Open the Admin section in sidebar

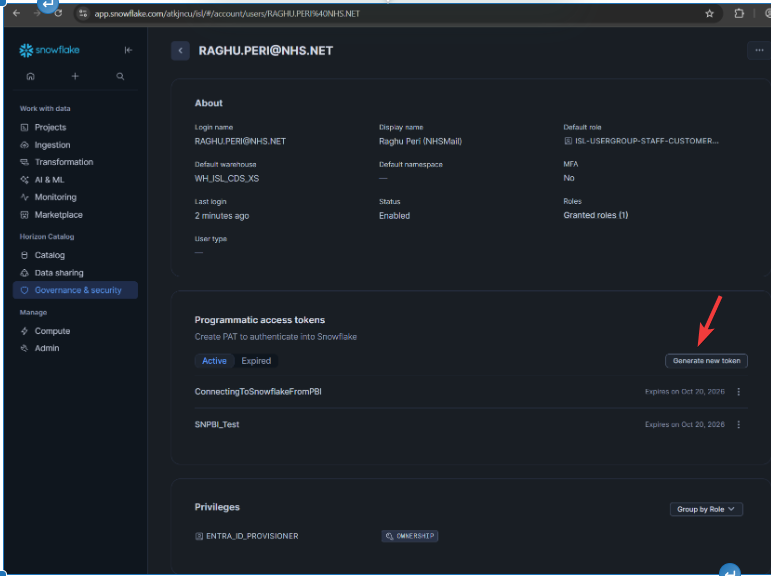[47, 348]
